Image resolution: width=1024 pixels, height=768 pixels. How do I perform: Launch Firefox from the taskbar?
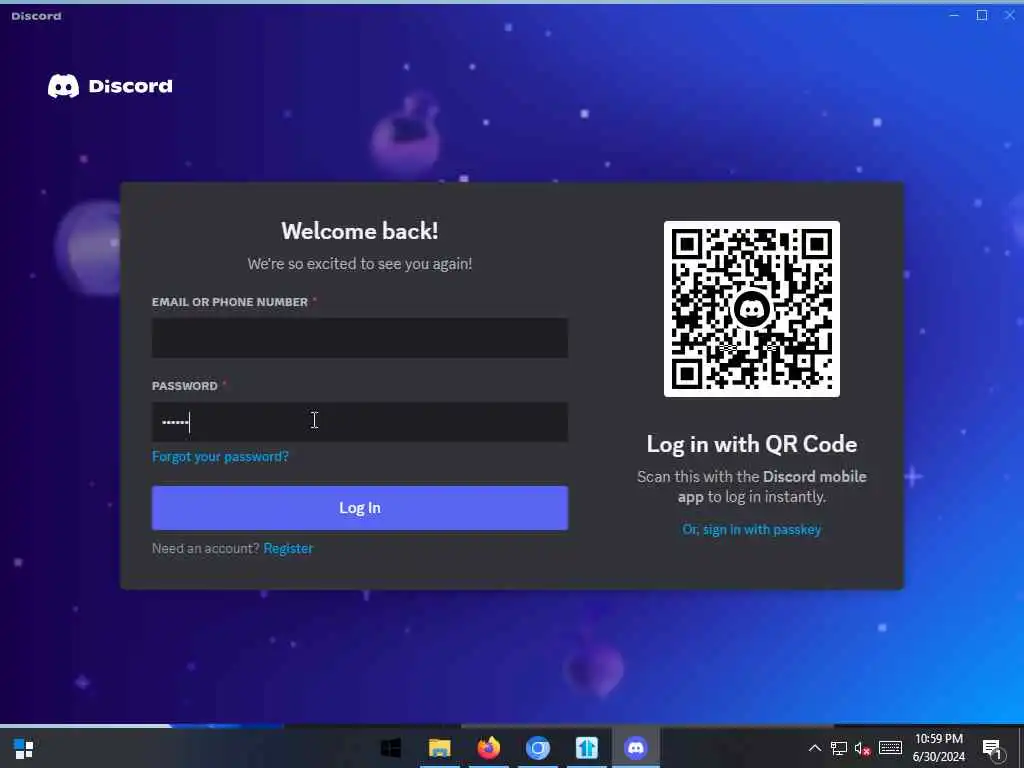point(488,748)
